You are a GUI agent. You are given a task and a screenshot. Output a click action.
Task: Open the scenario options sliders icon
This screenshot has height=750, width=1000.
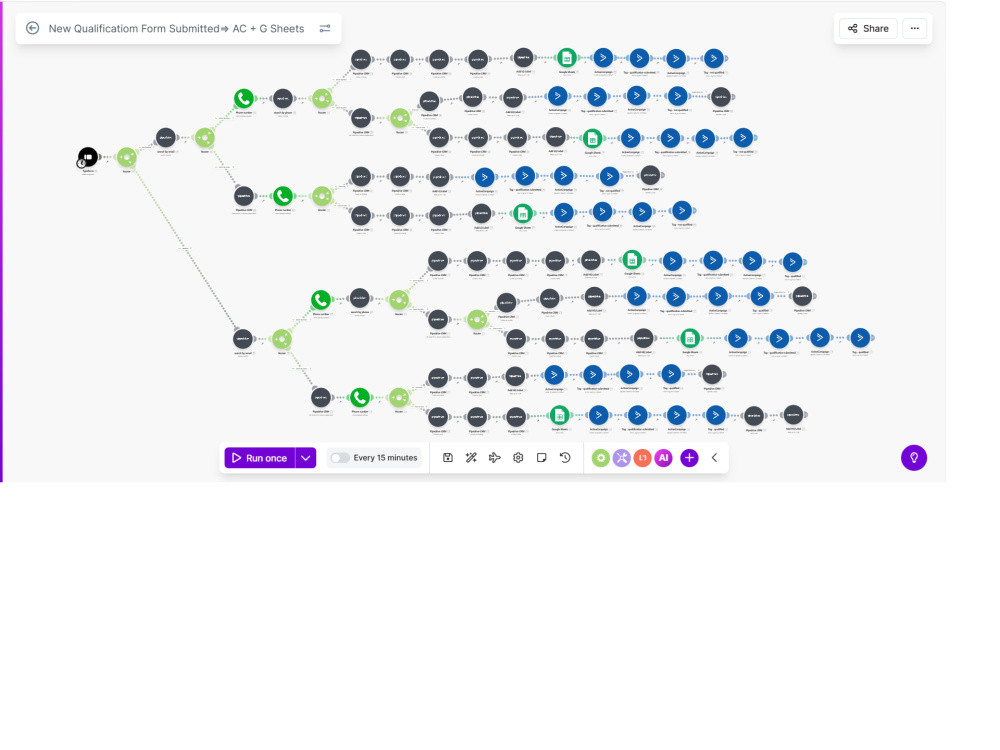[325, 28]
